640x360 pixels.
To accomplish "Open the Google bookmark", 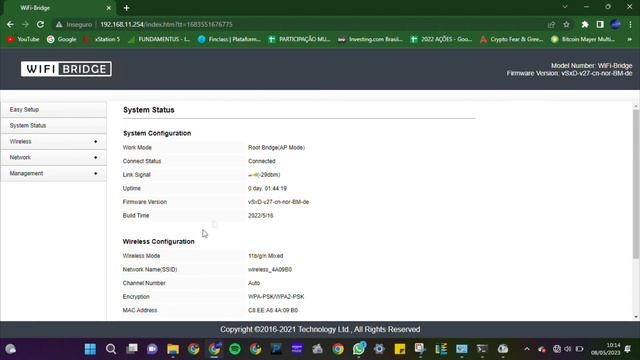I will pos(62,39).
